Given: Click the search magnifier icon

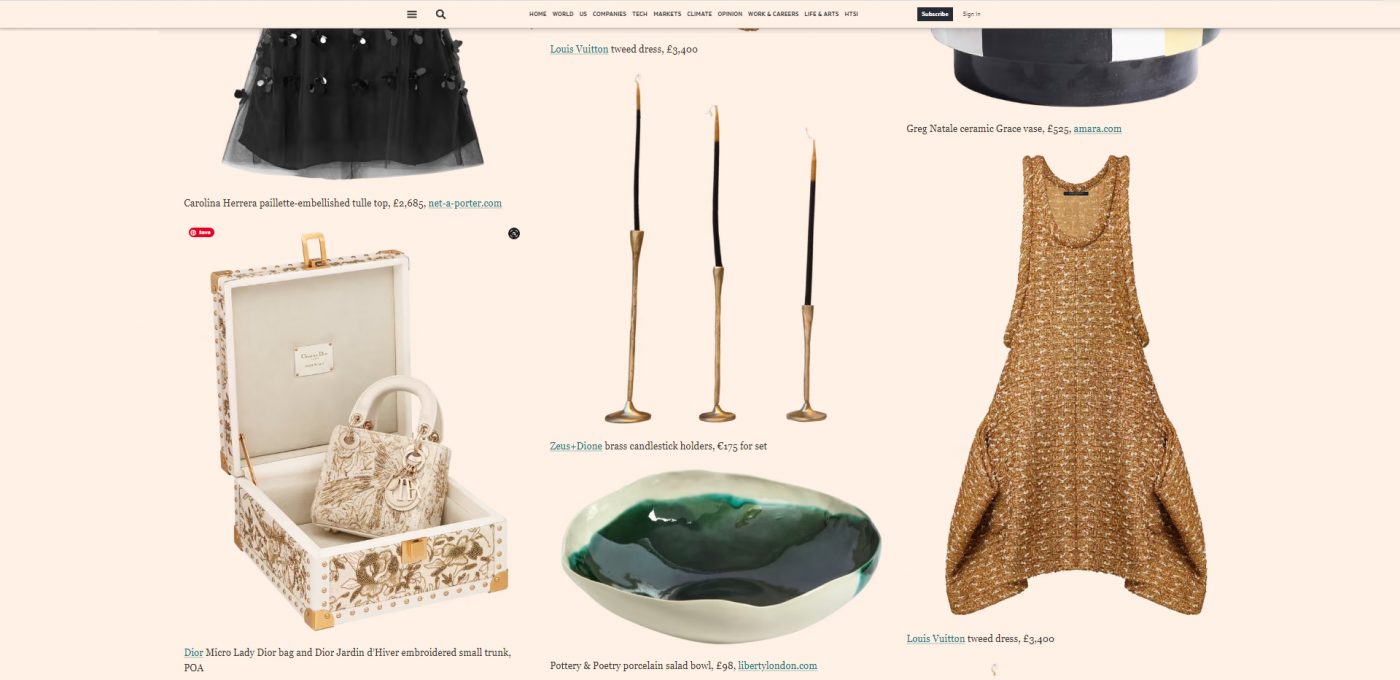Looking at the screenshot, I should pyautogui.click(x=441, y=14).
